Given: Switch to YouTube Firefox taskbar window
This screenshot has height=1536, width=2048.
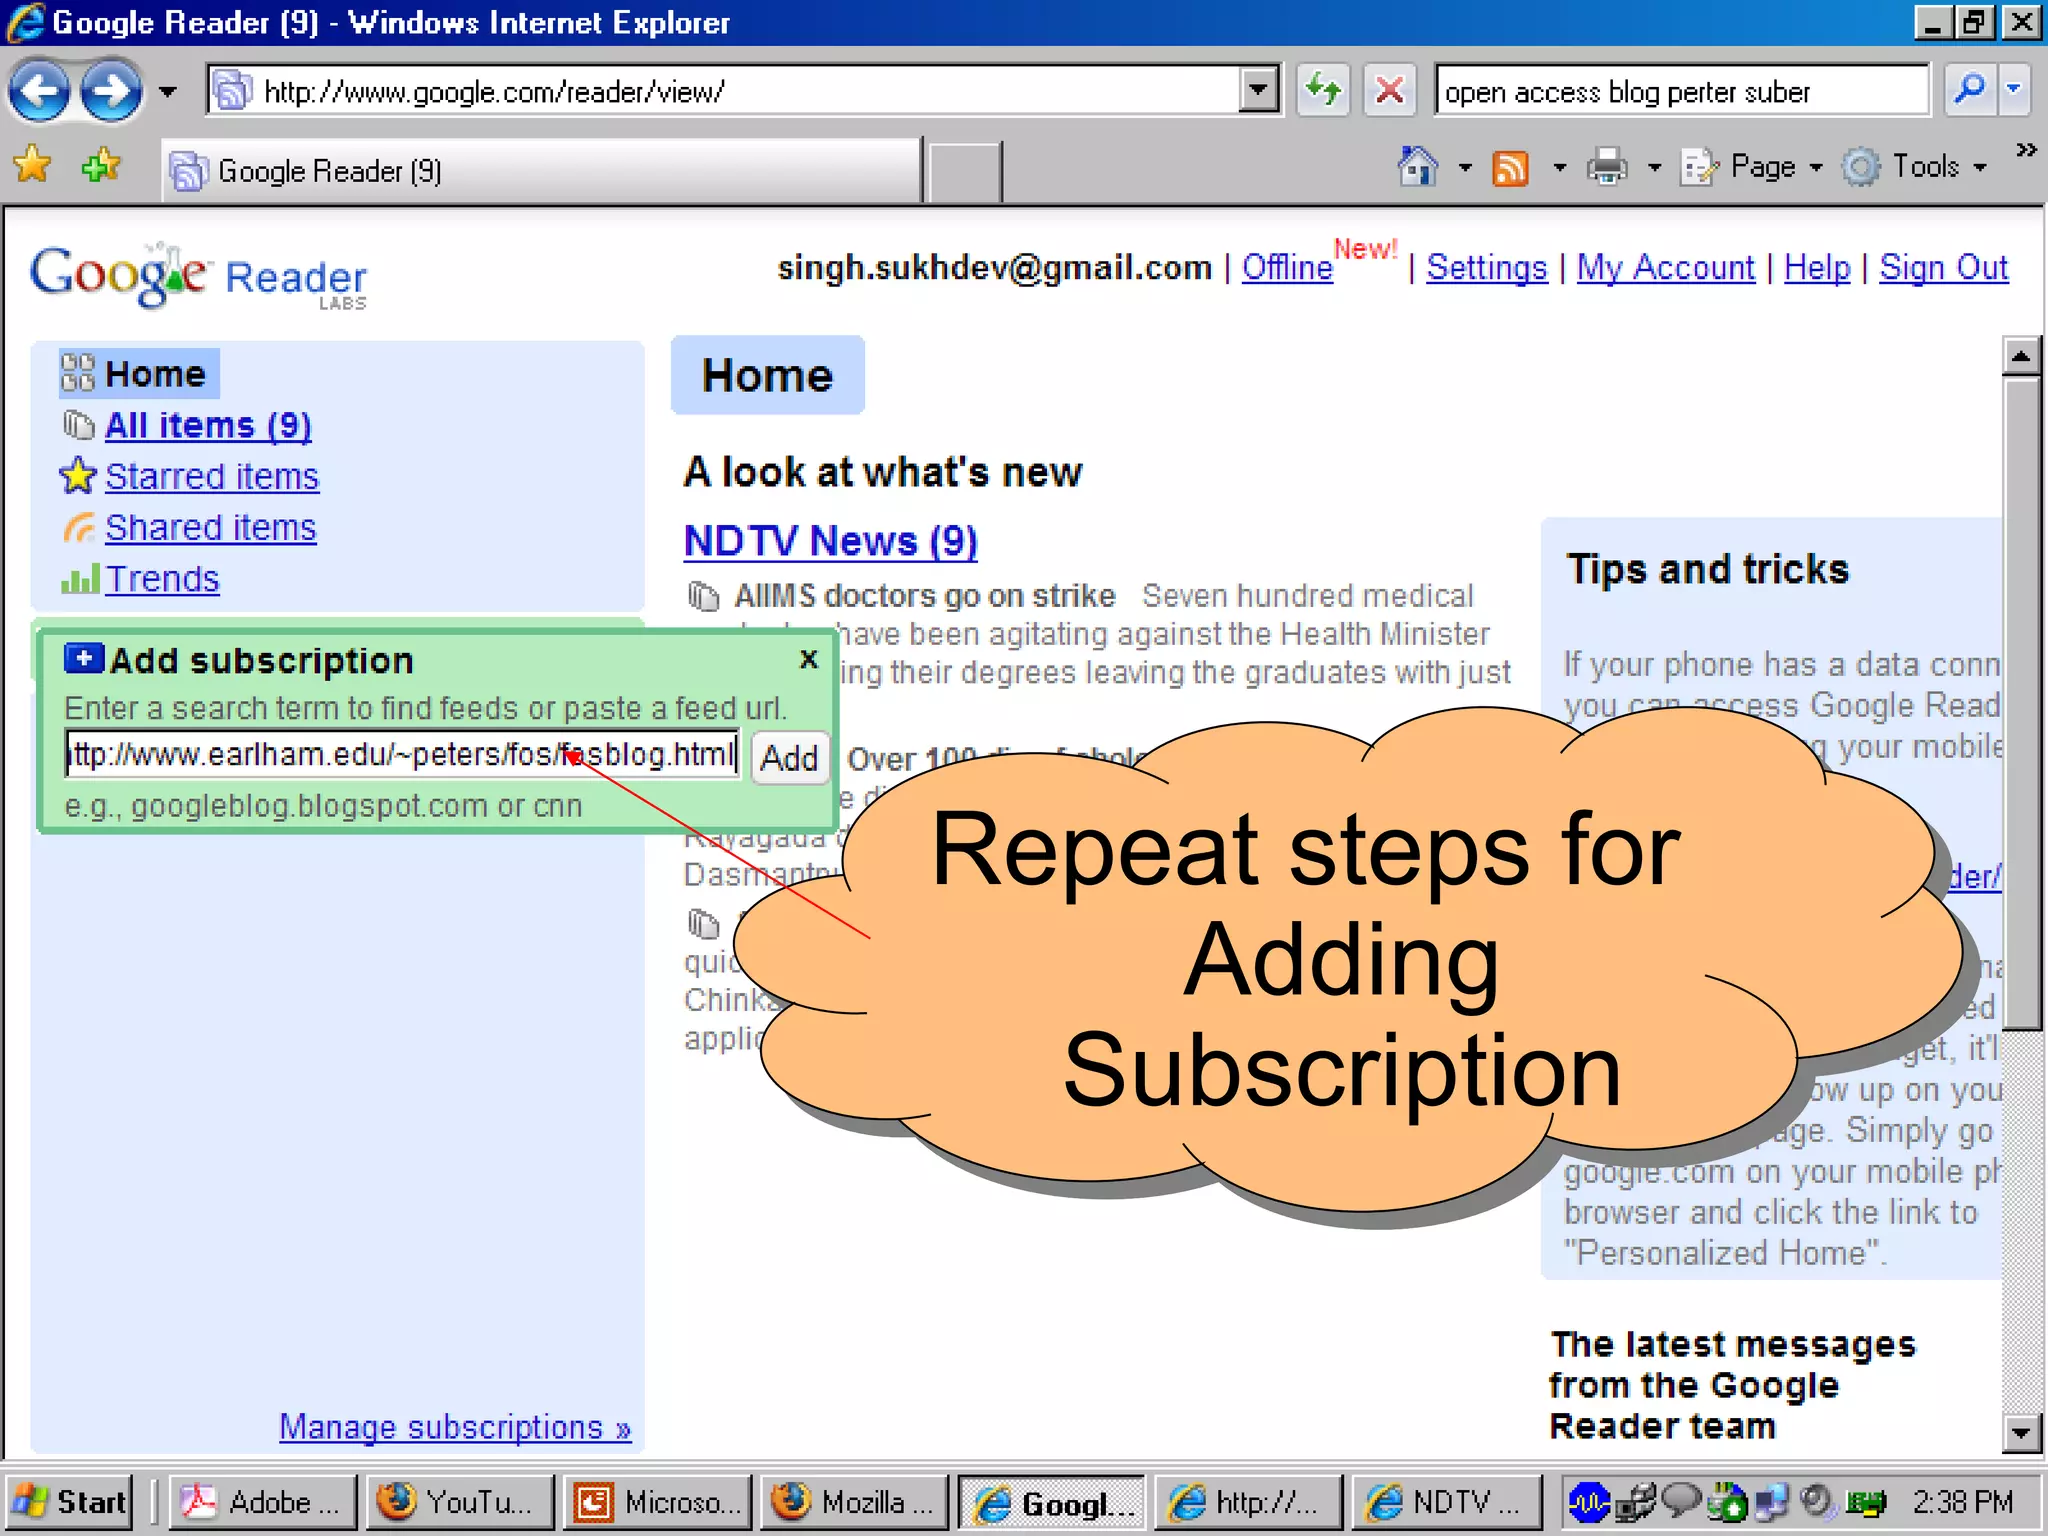Looking at the screenshot, I should pos(459,1502).
